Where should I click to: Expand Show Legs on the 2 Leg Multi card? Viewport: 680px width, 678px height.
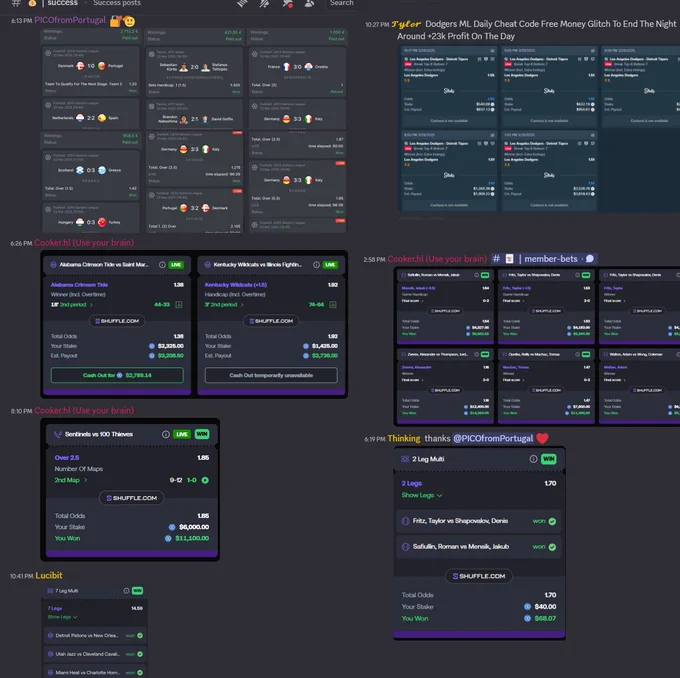pyautogui.click(x=422, y=495)
